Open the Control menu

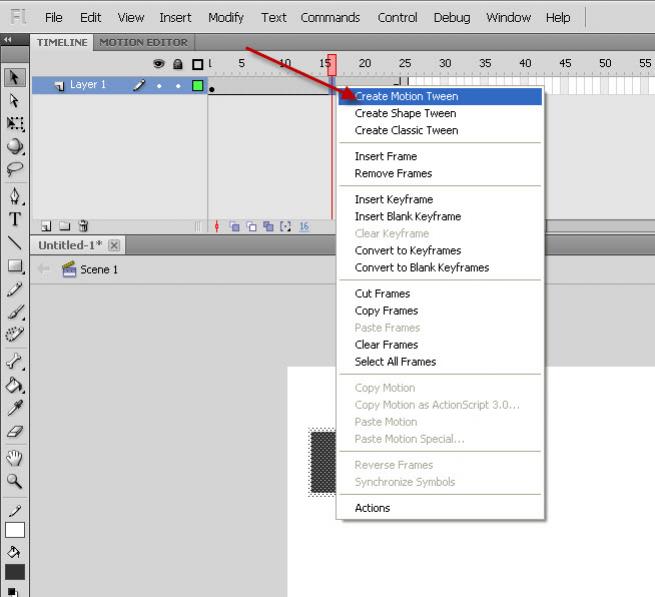pyautogui.click(x=397, y=18)
